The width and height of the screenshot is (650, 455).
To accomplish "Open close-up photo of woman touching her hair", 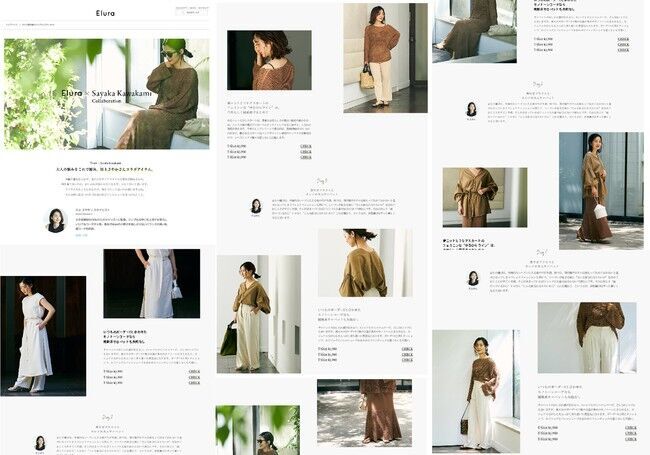I will point(268,60).
